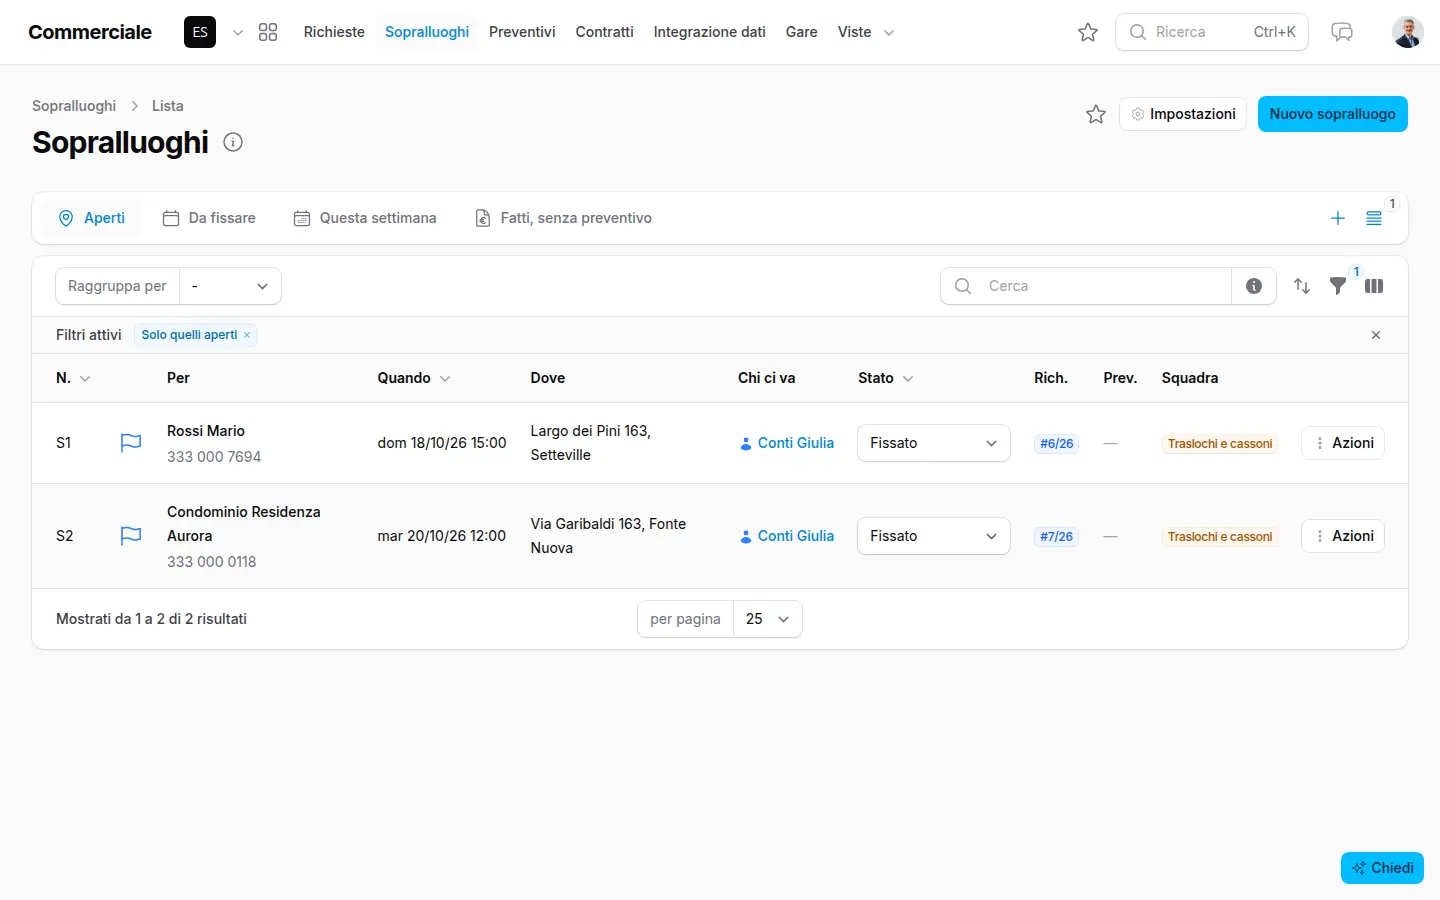Sort by the Stato column header
Screen dimensions: 1440x900
(x=886, y=378)
